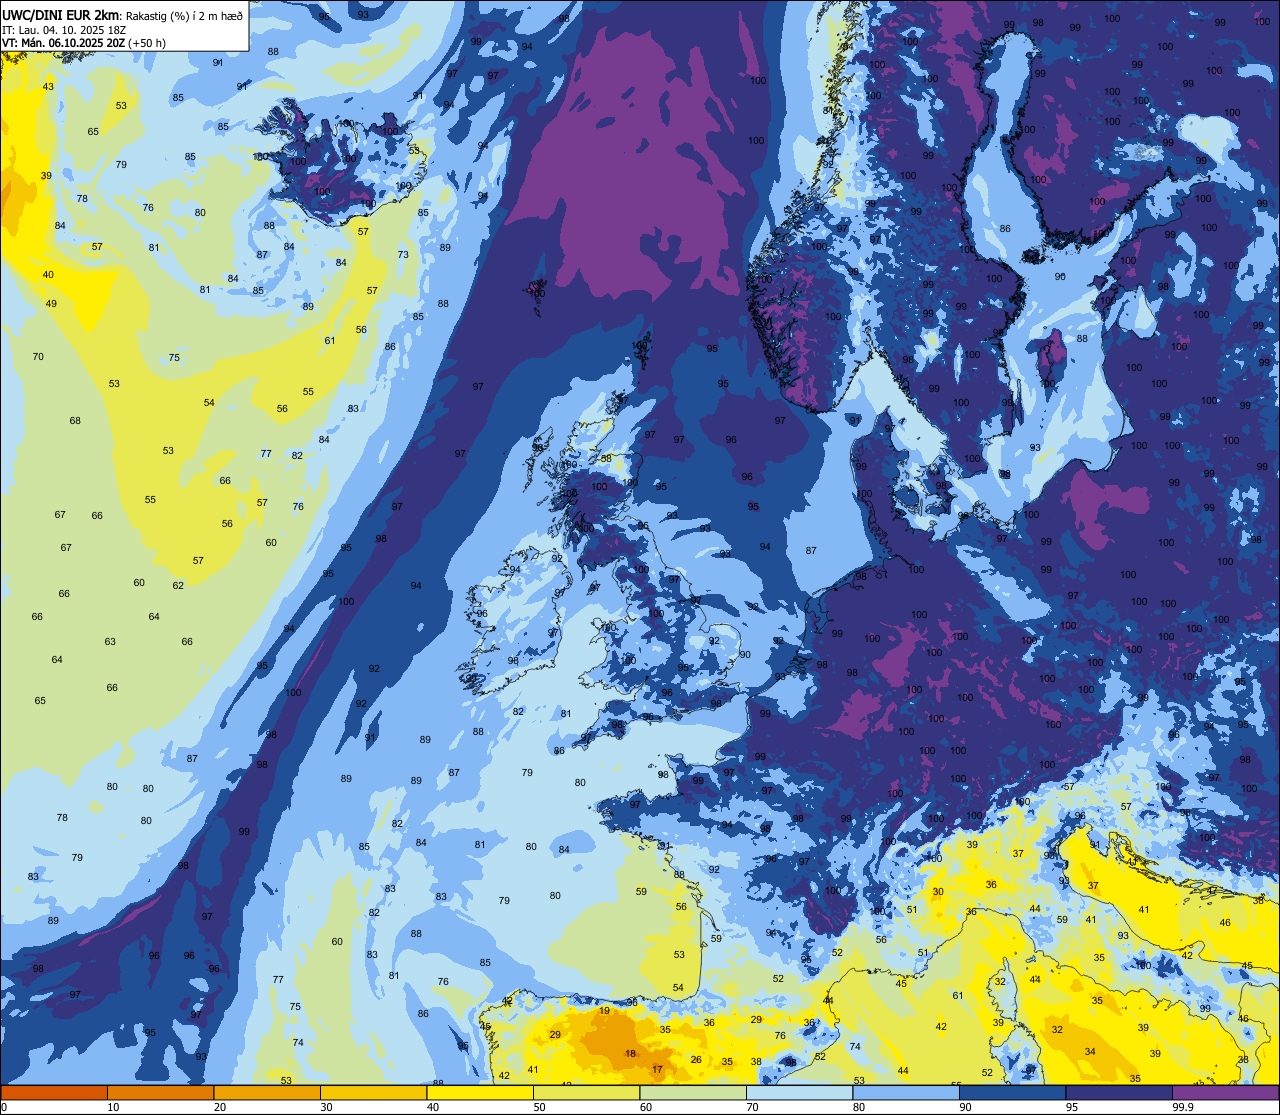Click the 10–20 orange legend color segment
This screenshot has width=1280, height=1115.
coord(160,1092)
